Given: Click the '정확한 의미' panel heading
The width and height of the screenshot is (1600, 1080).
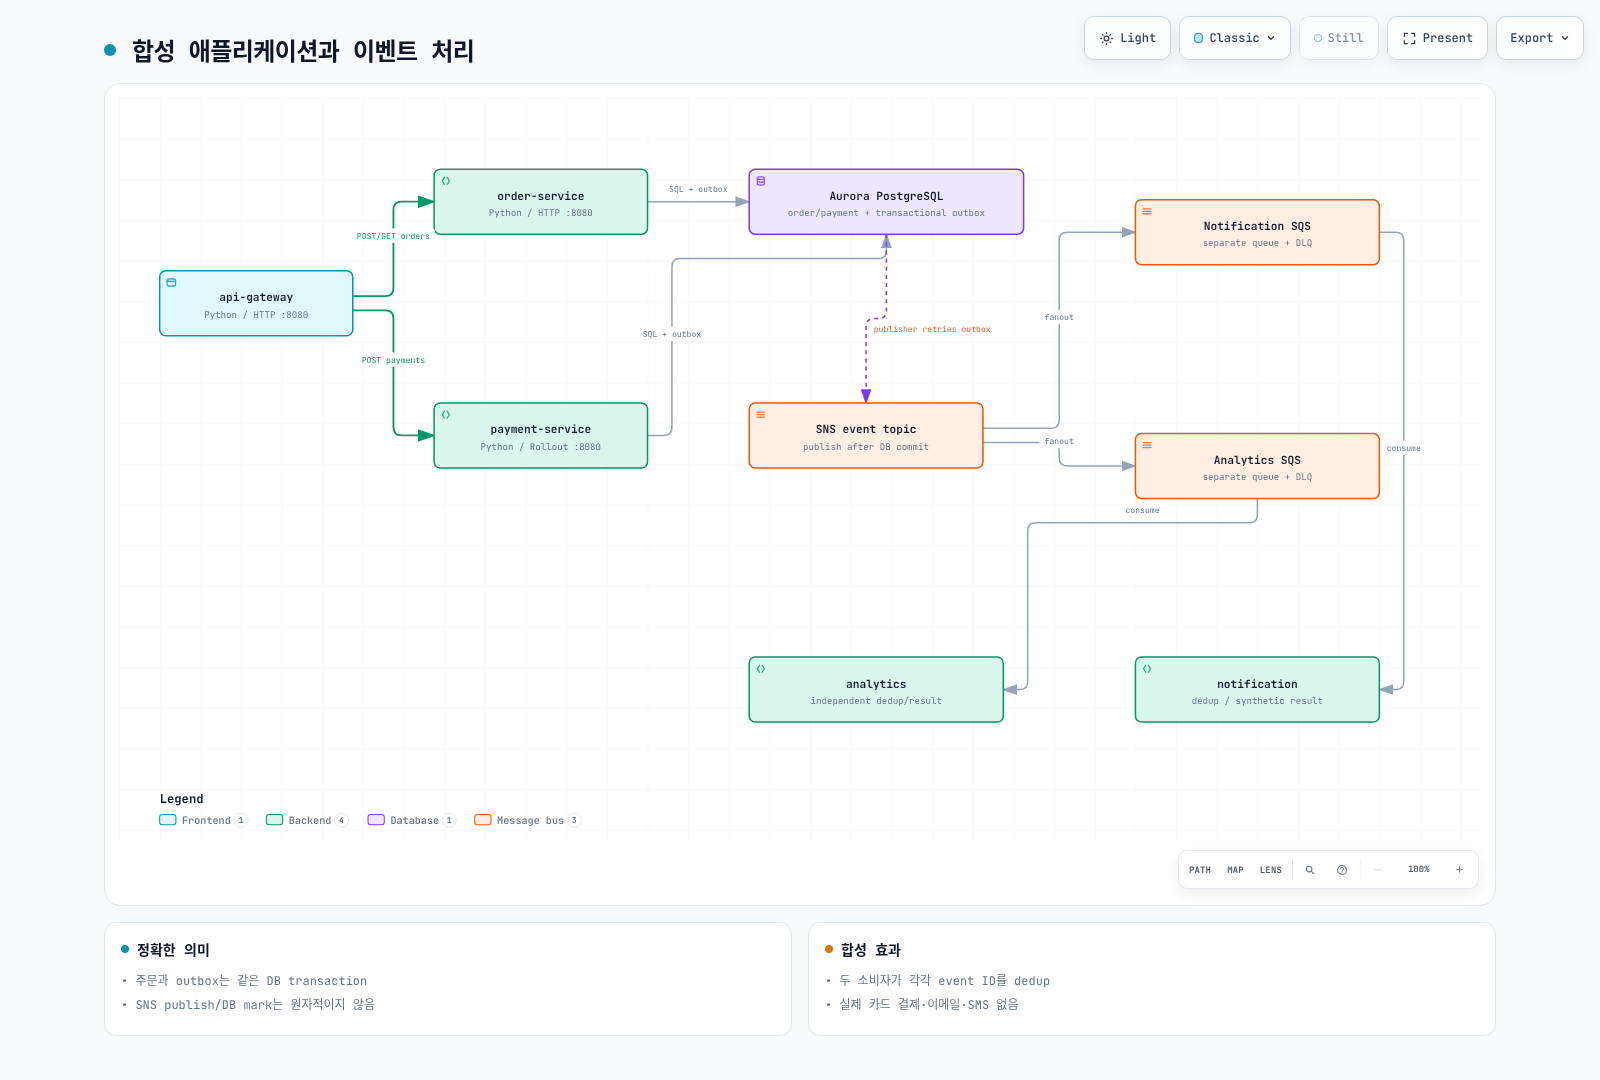Looking at the screenshot, I should click(x=173, y=950).
